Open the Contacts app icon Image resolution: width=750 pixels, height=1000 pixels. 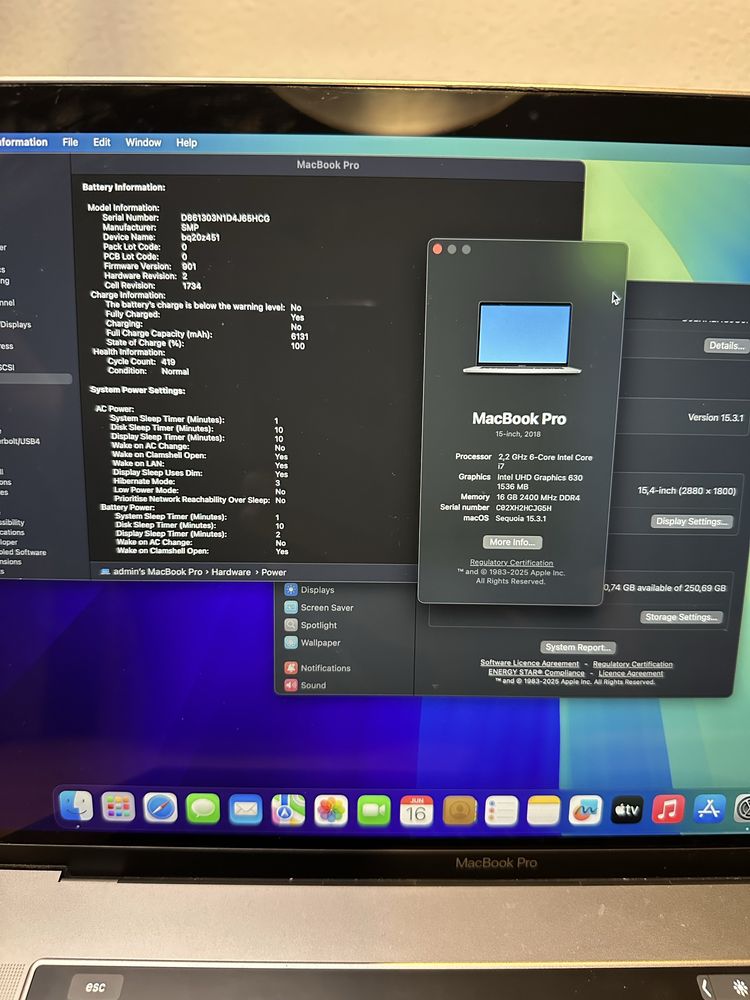point(459,811)
